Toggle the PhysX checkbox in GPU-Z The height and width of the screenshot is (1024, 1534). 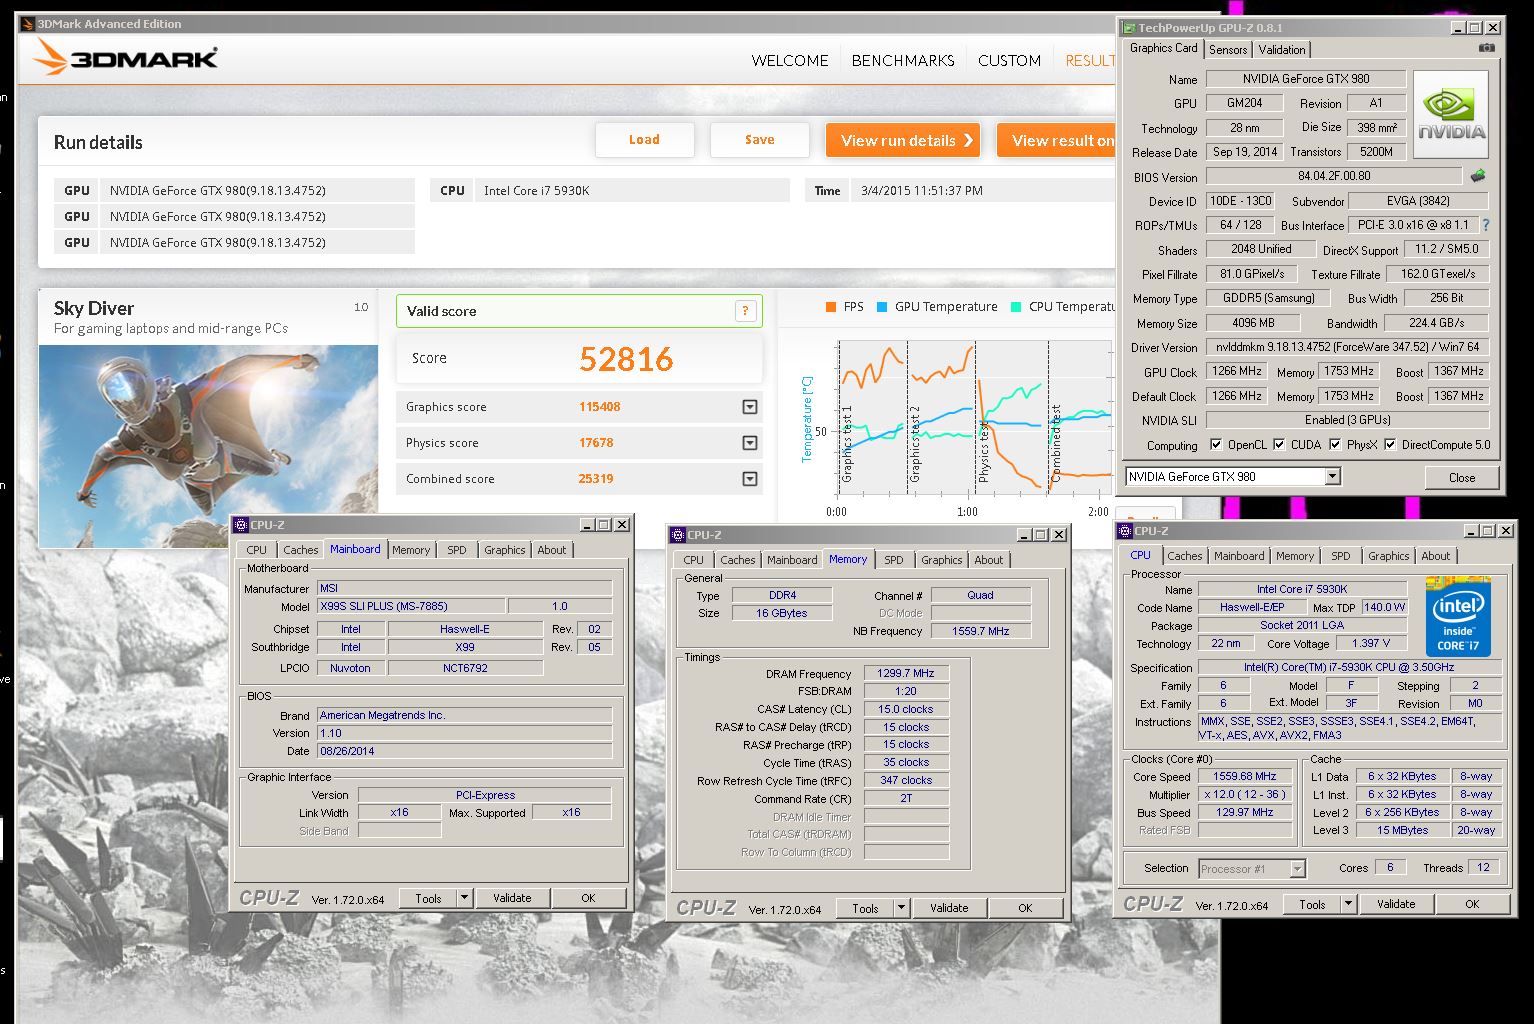(x=1335, y=444)
